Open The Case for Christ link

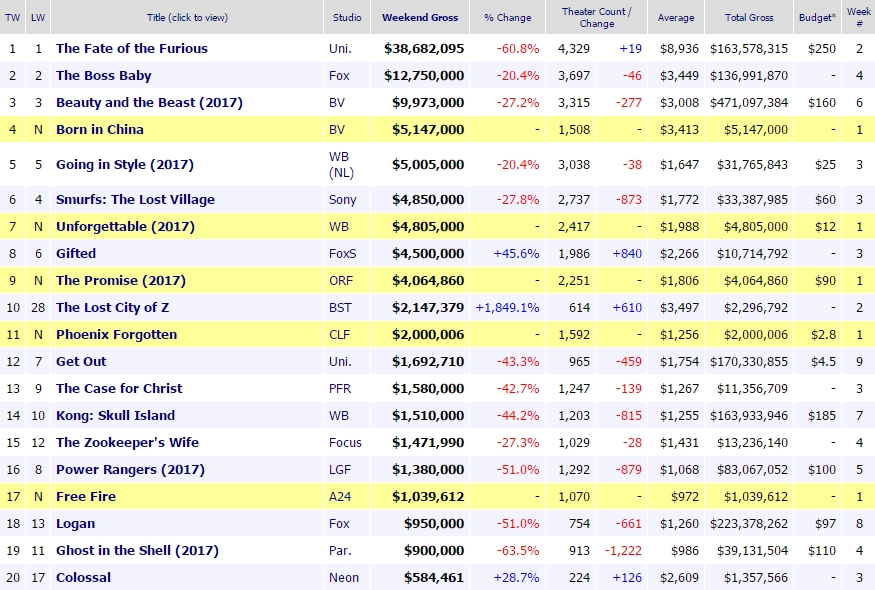click(119, 388)
